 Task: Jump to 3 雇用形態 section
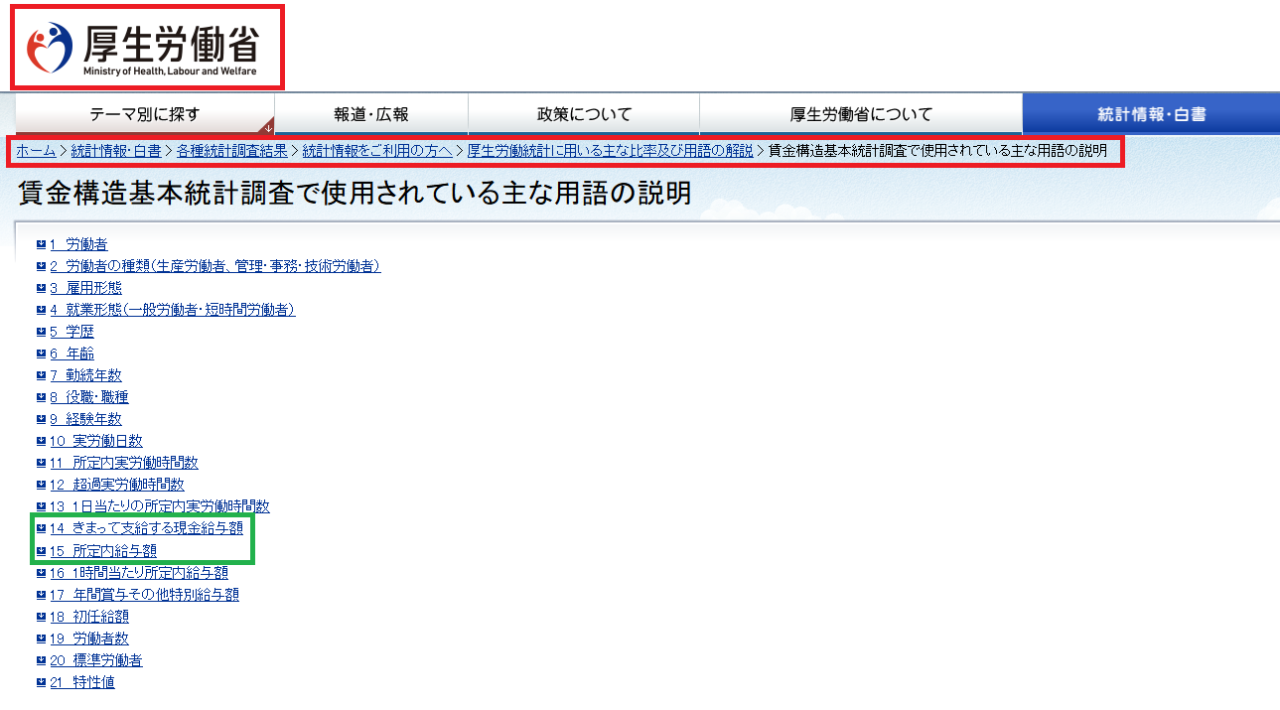[86, 288]
